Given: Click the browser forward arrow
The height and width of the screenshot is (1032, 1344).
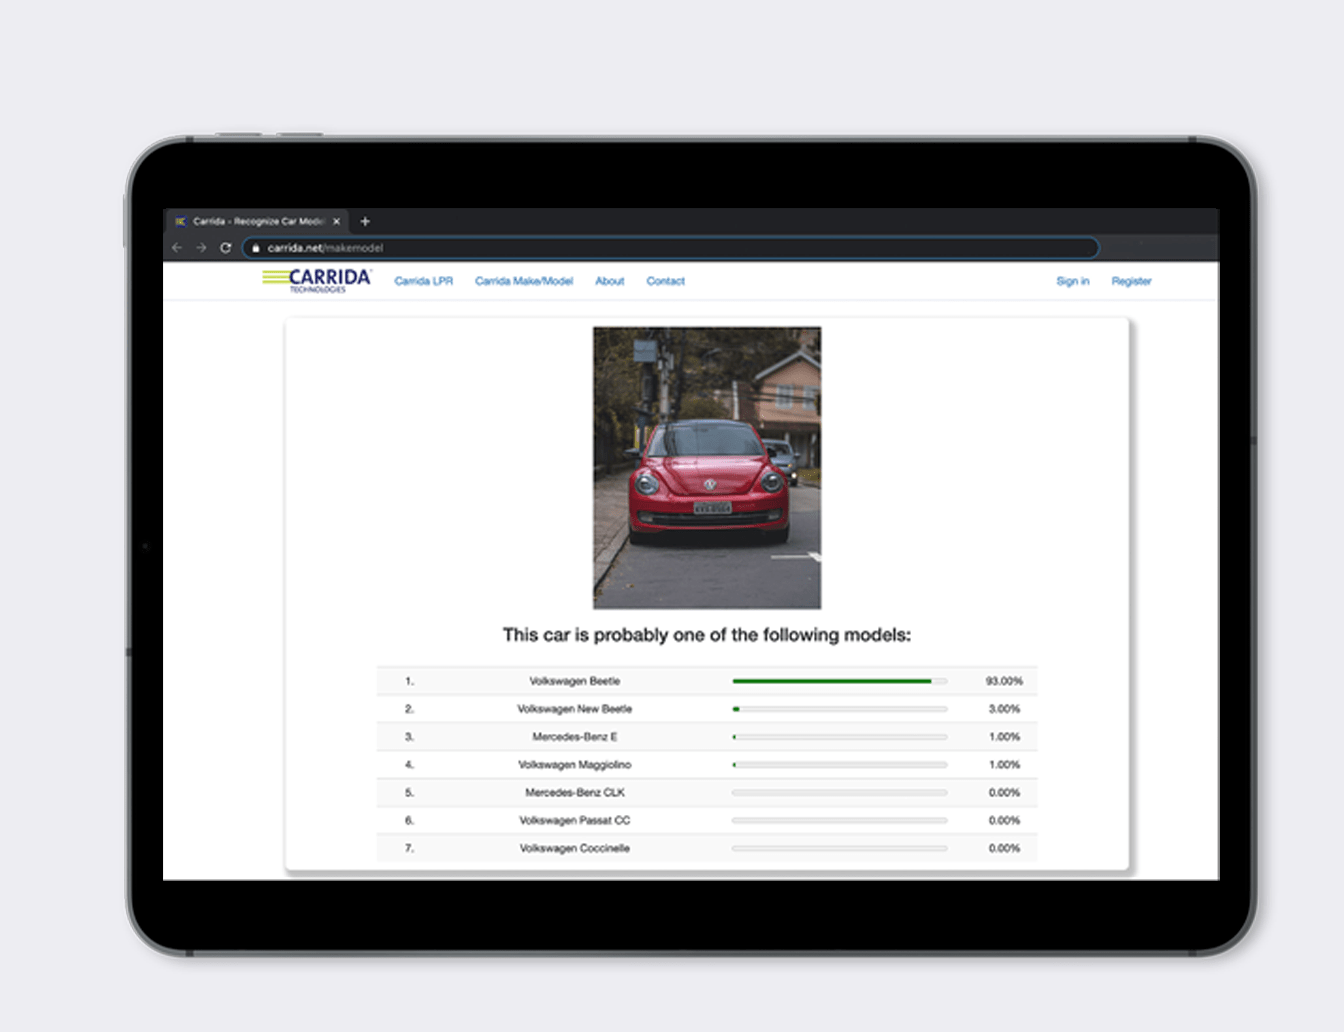Looking at the screenshot, I should (201, 248).
